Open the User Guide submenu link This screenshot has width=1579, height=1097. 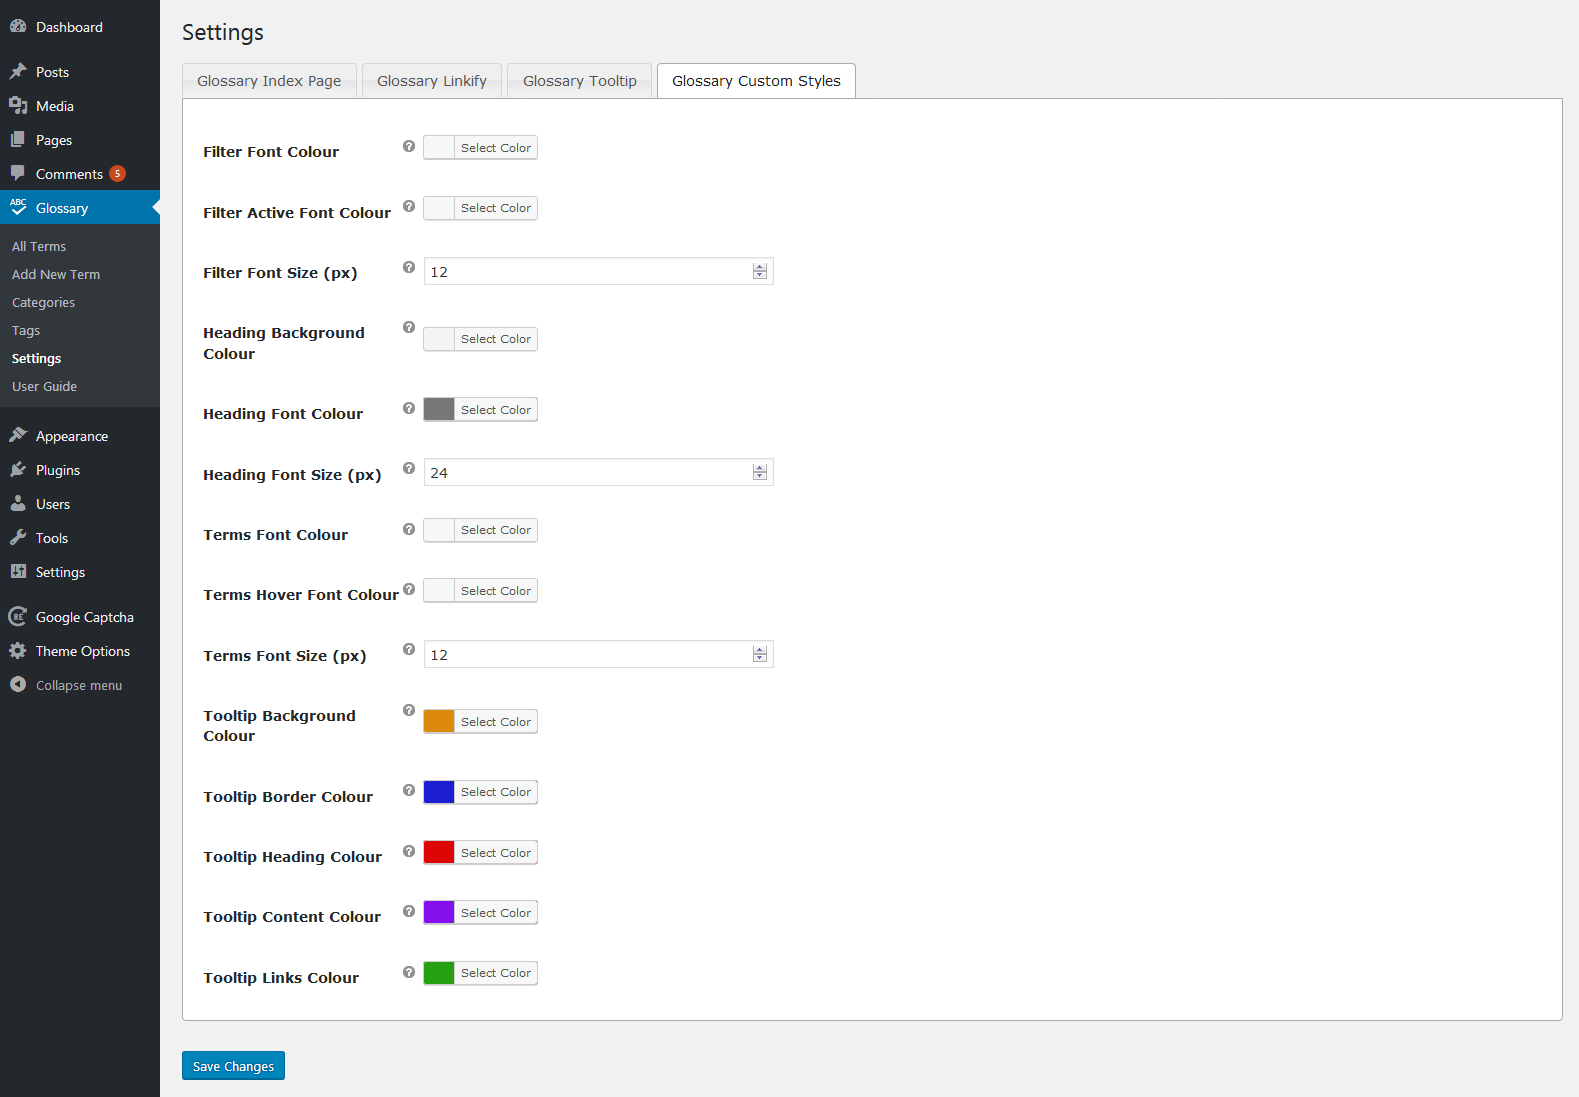(x=44, y=386)
